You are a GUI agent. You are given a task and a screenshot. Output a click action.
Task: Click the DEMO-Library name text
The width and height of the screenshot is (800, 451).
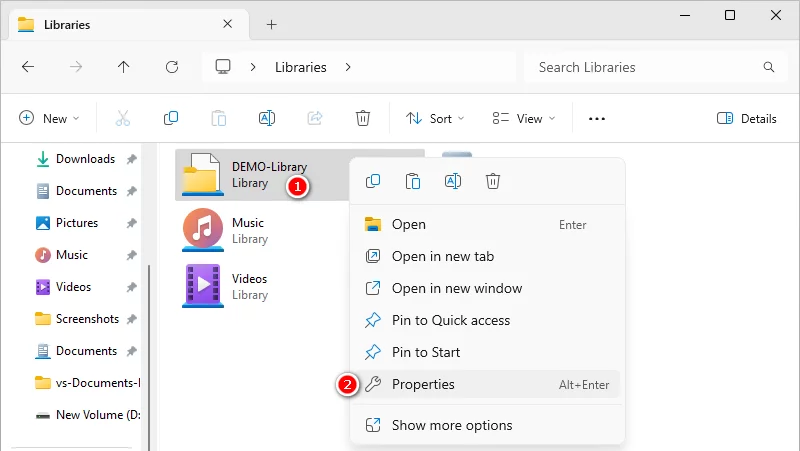pos(269,167)
